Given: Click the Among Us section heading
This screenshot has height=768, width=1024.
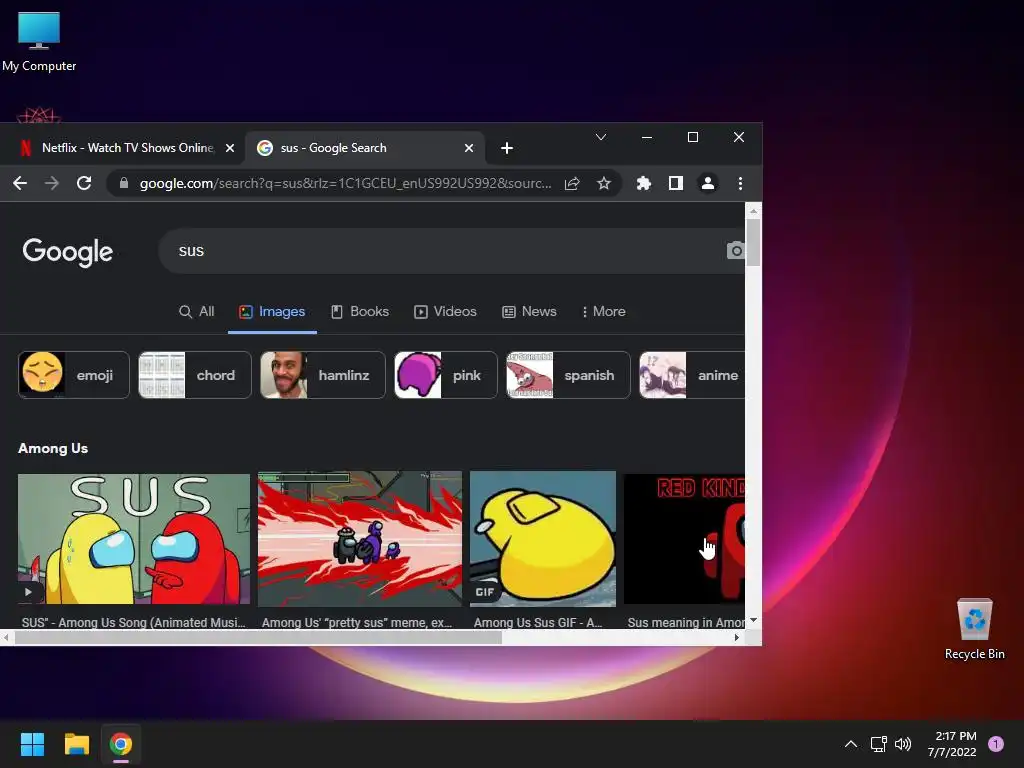Looking at the screenshot, I should click(53, 448).
